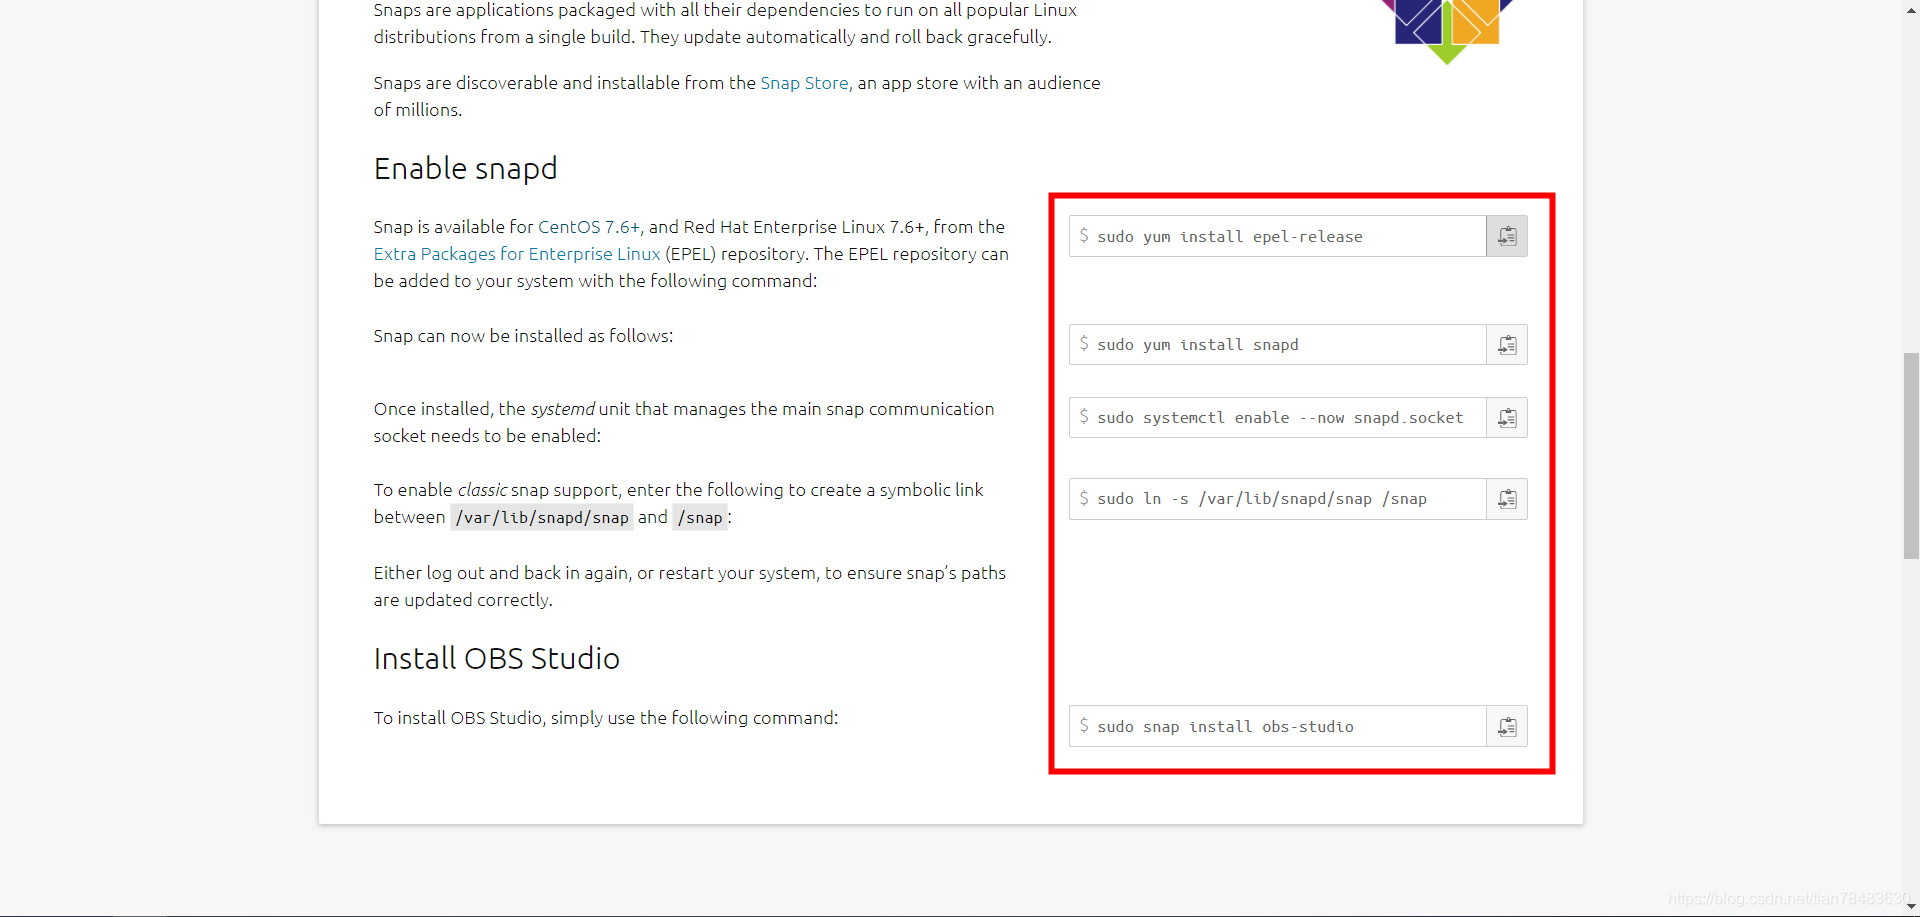
Task: Copy the 'sudo yum install epel-release' command
Action: click(x=1507, y=236)
